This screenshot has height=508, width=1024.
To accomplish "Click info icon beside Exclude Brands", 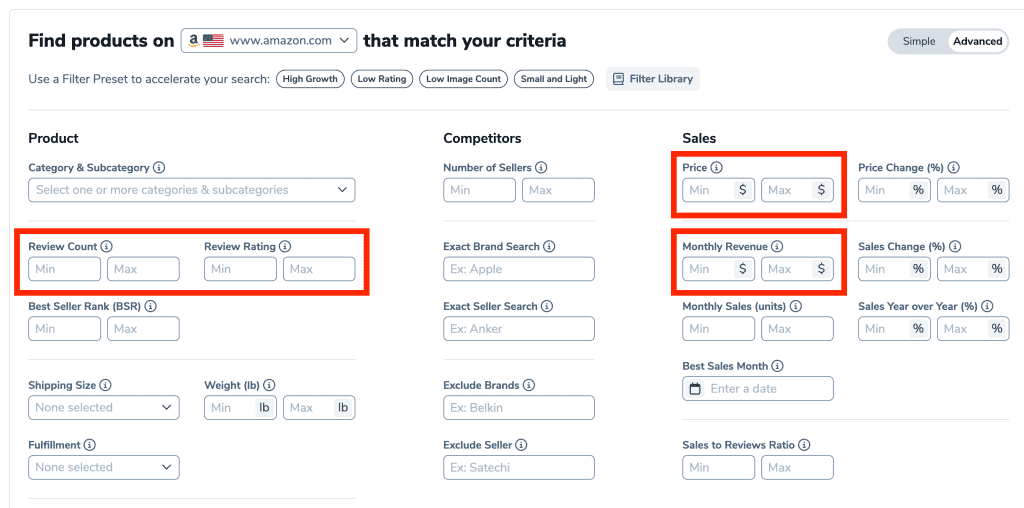I will point(528,385).
